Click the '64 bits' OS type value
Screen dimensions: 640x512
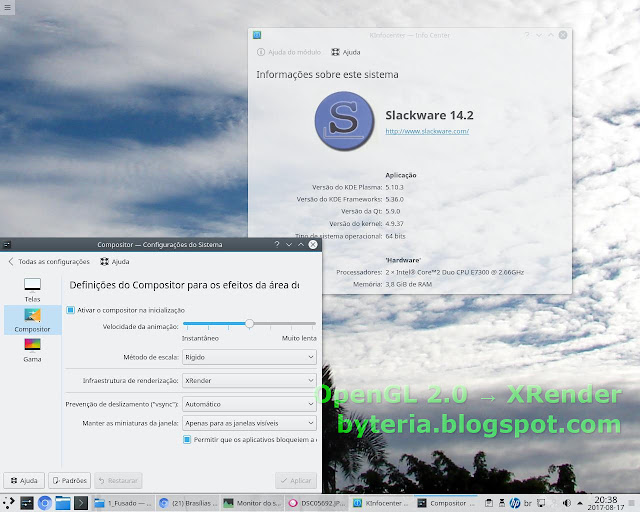pyautogui.click(x=395, y=236)
